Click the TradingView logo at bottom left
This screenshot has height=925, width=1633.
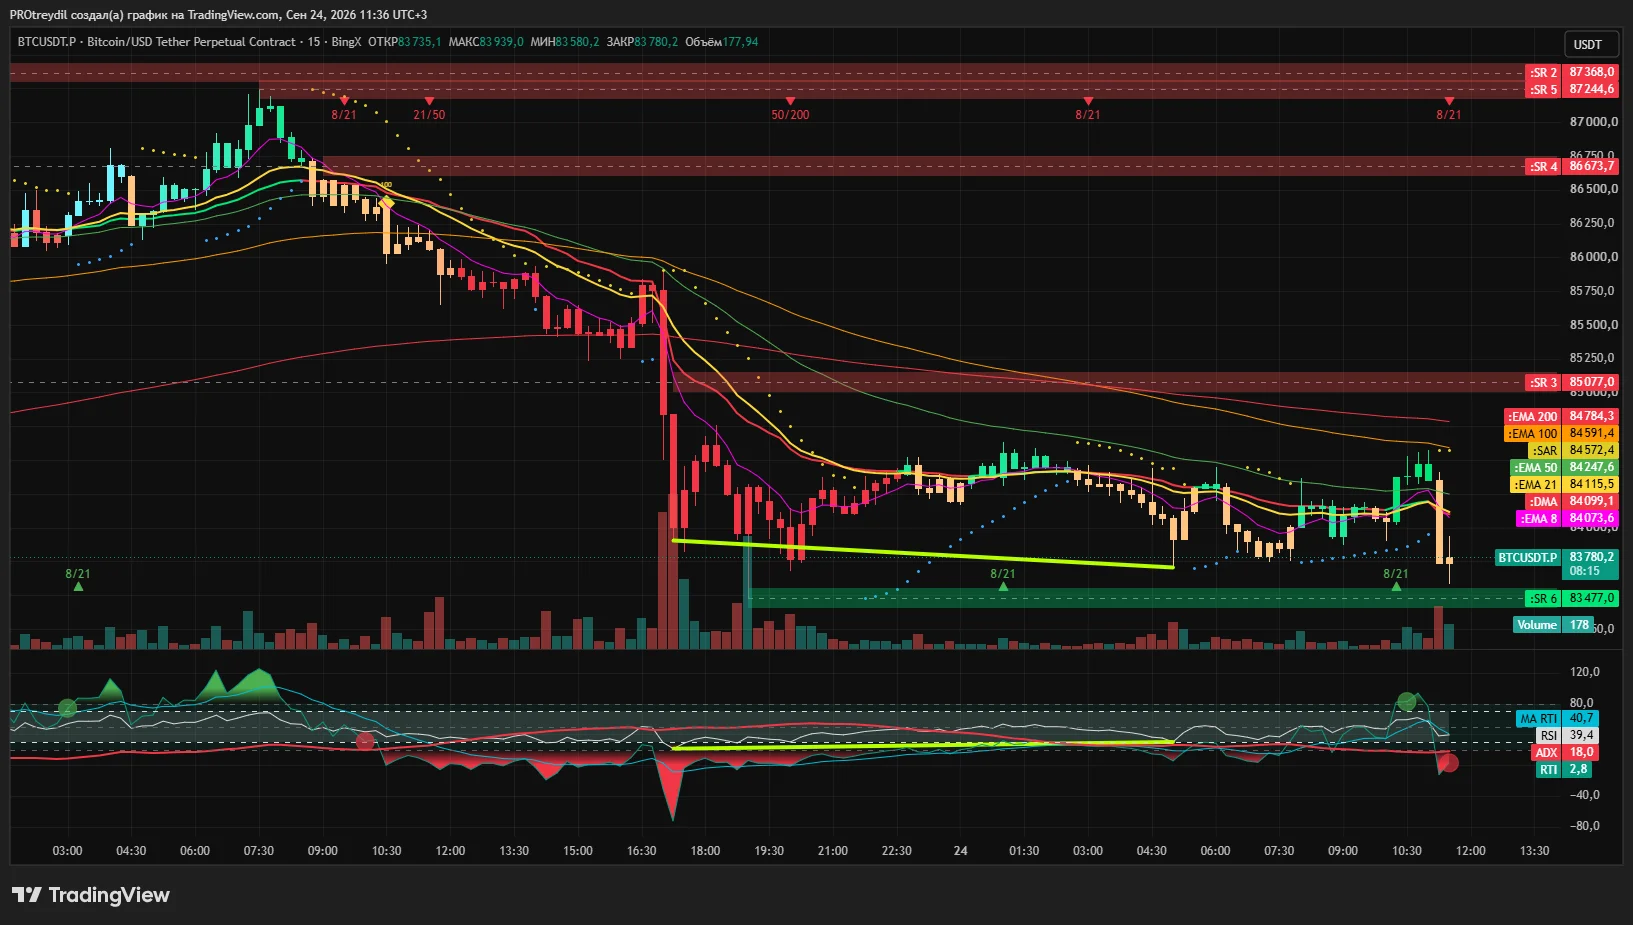91,894
